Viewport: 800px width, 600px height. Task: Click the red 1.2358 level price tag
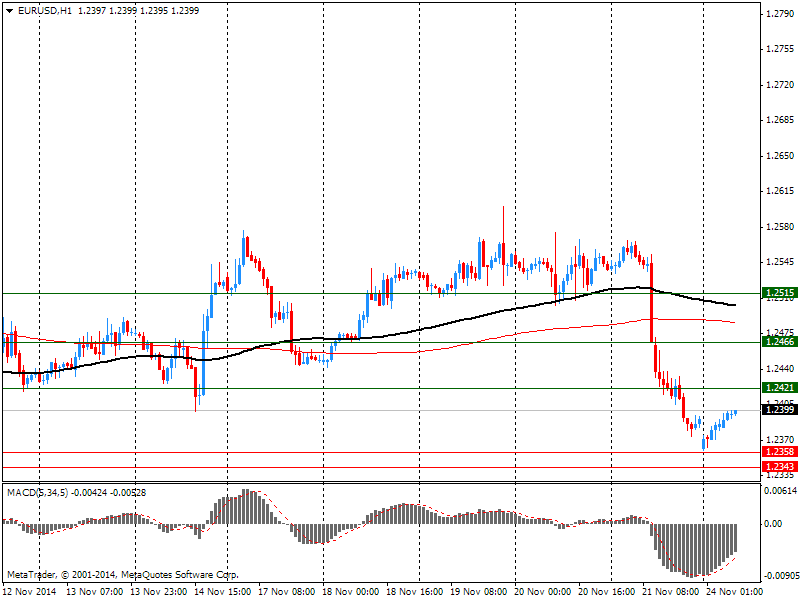tap(780, 452)
